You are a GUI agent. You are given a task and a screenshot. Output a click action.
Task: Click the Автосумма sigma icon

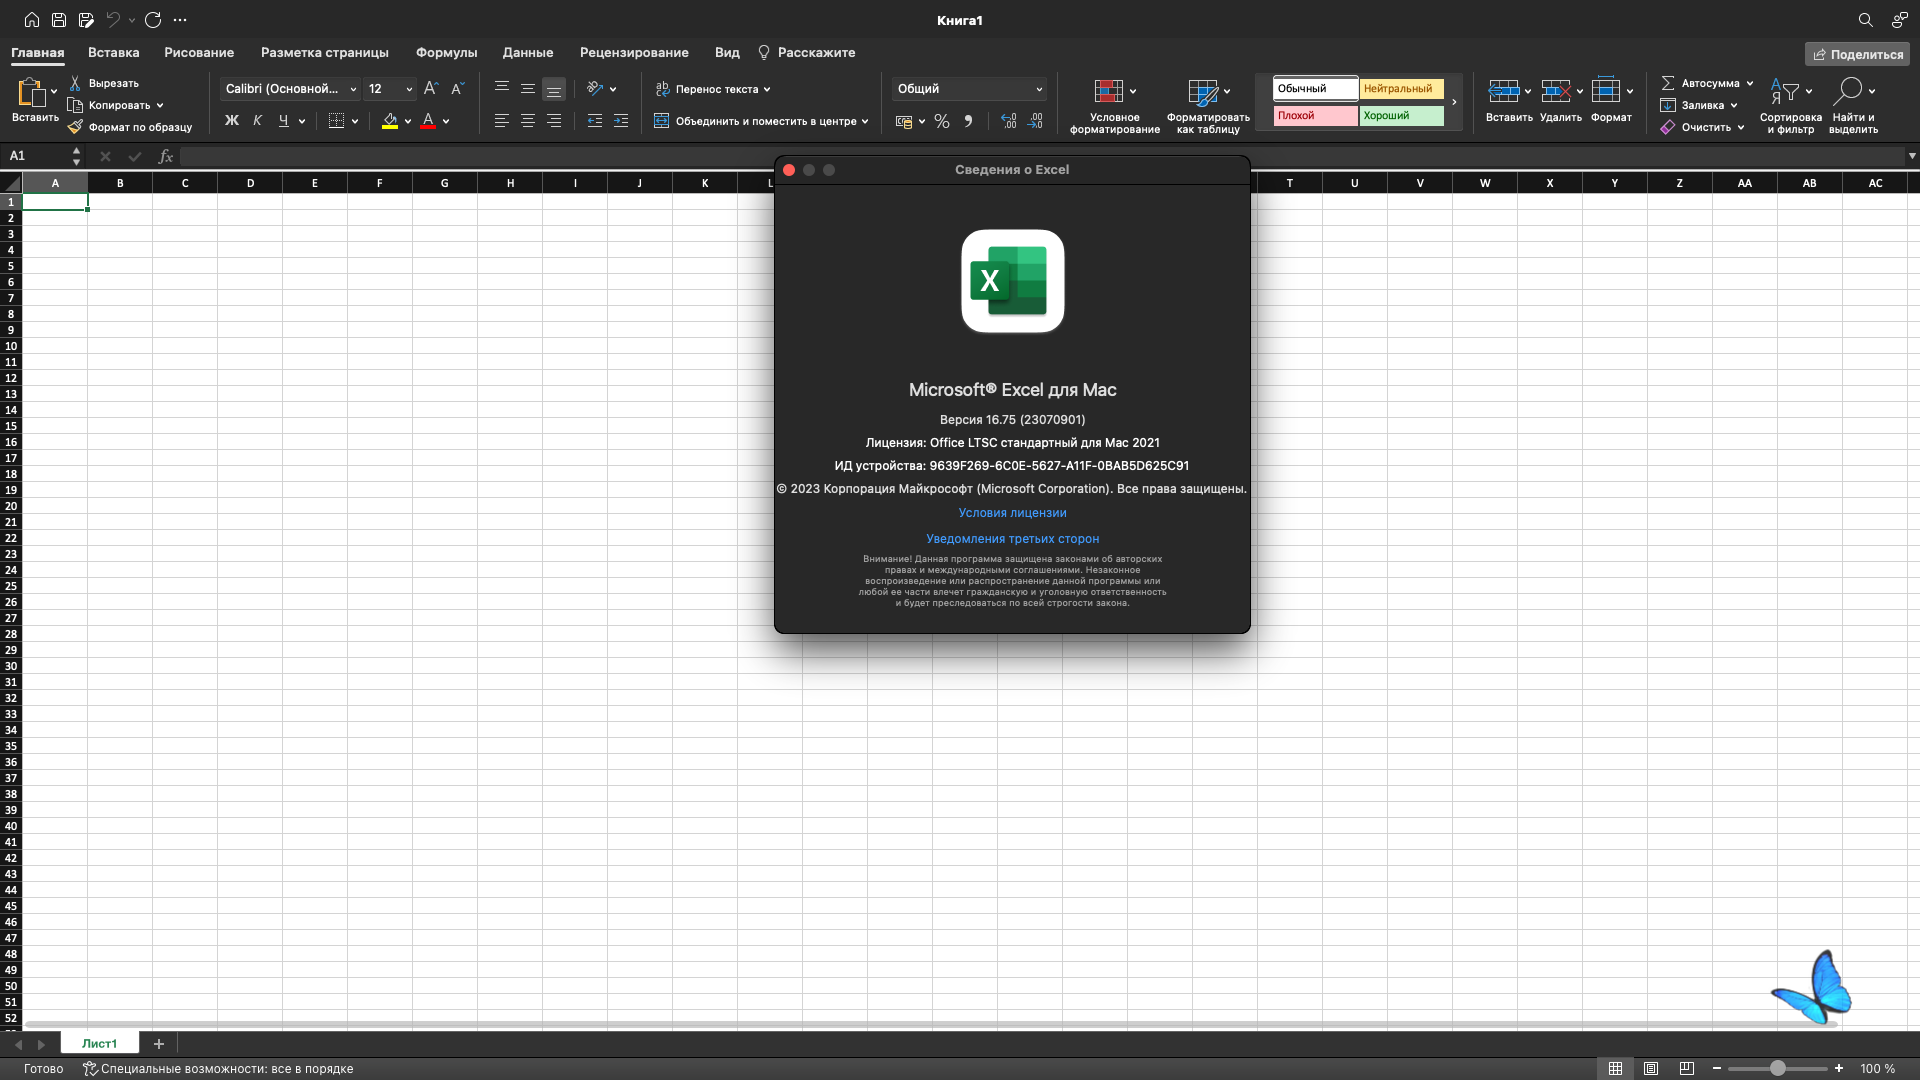click(1668, 83)
